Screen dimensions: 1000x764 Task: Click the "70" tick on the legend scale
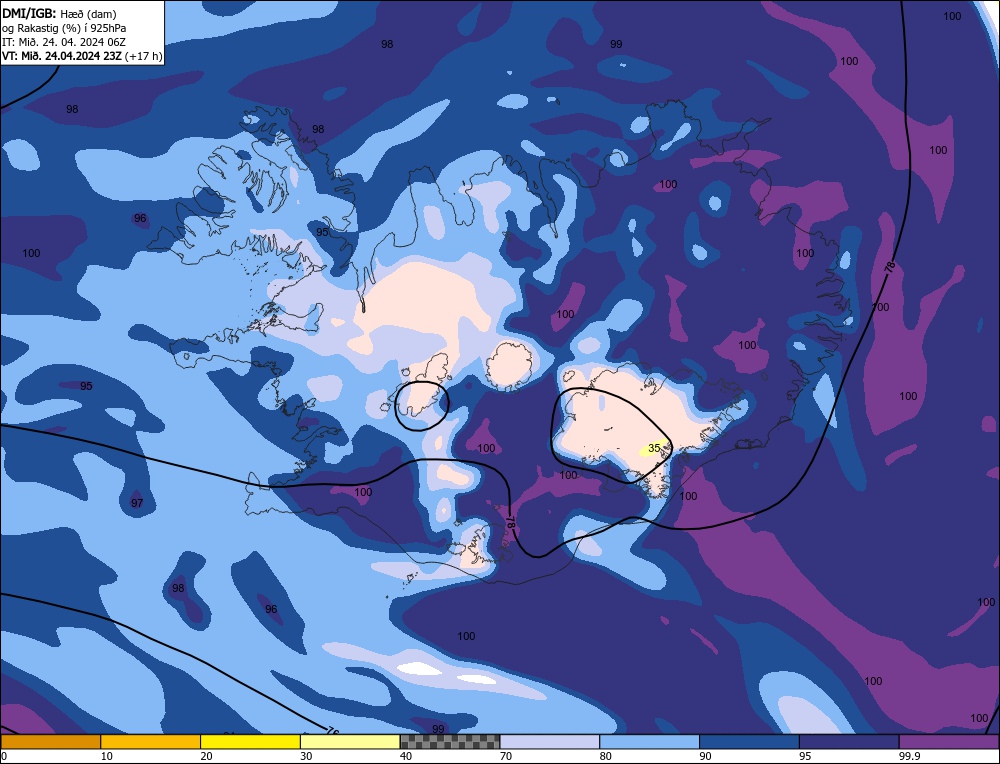pos(506,756)
